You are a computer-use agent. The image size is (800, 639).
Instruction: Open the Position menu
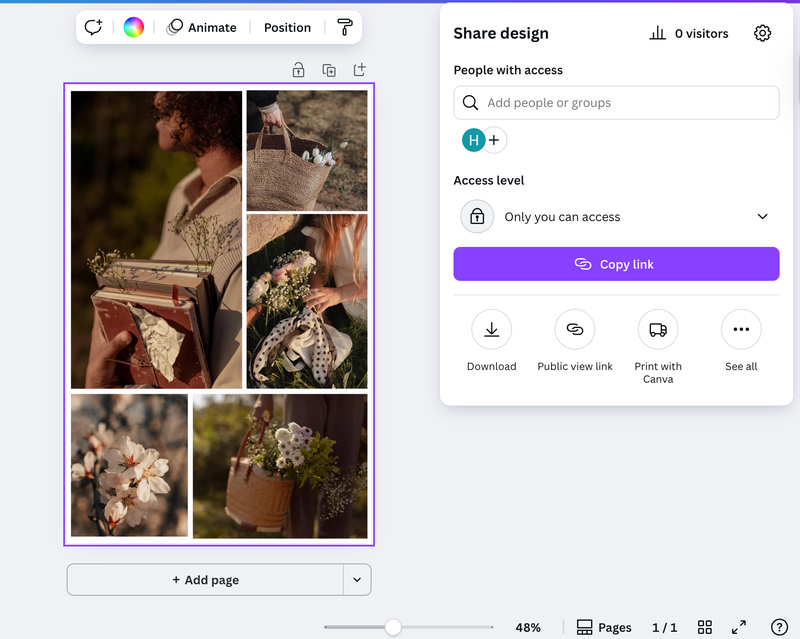tap(287, 27)
